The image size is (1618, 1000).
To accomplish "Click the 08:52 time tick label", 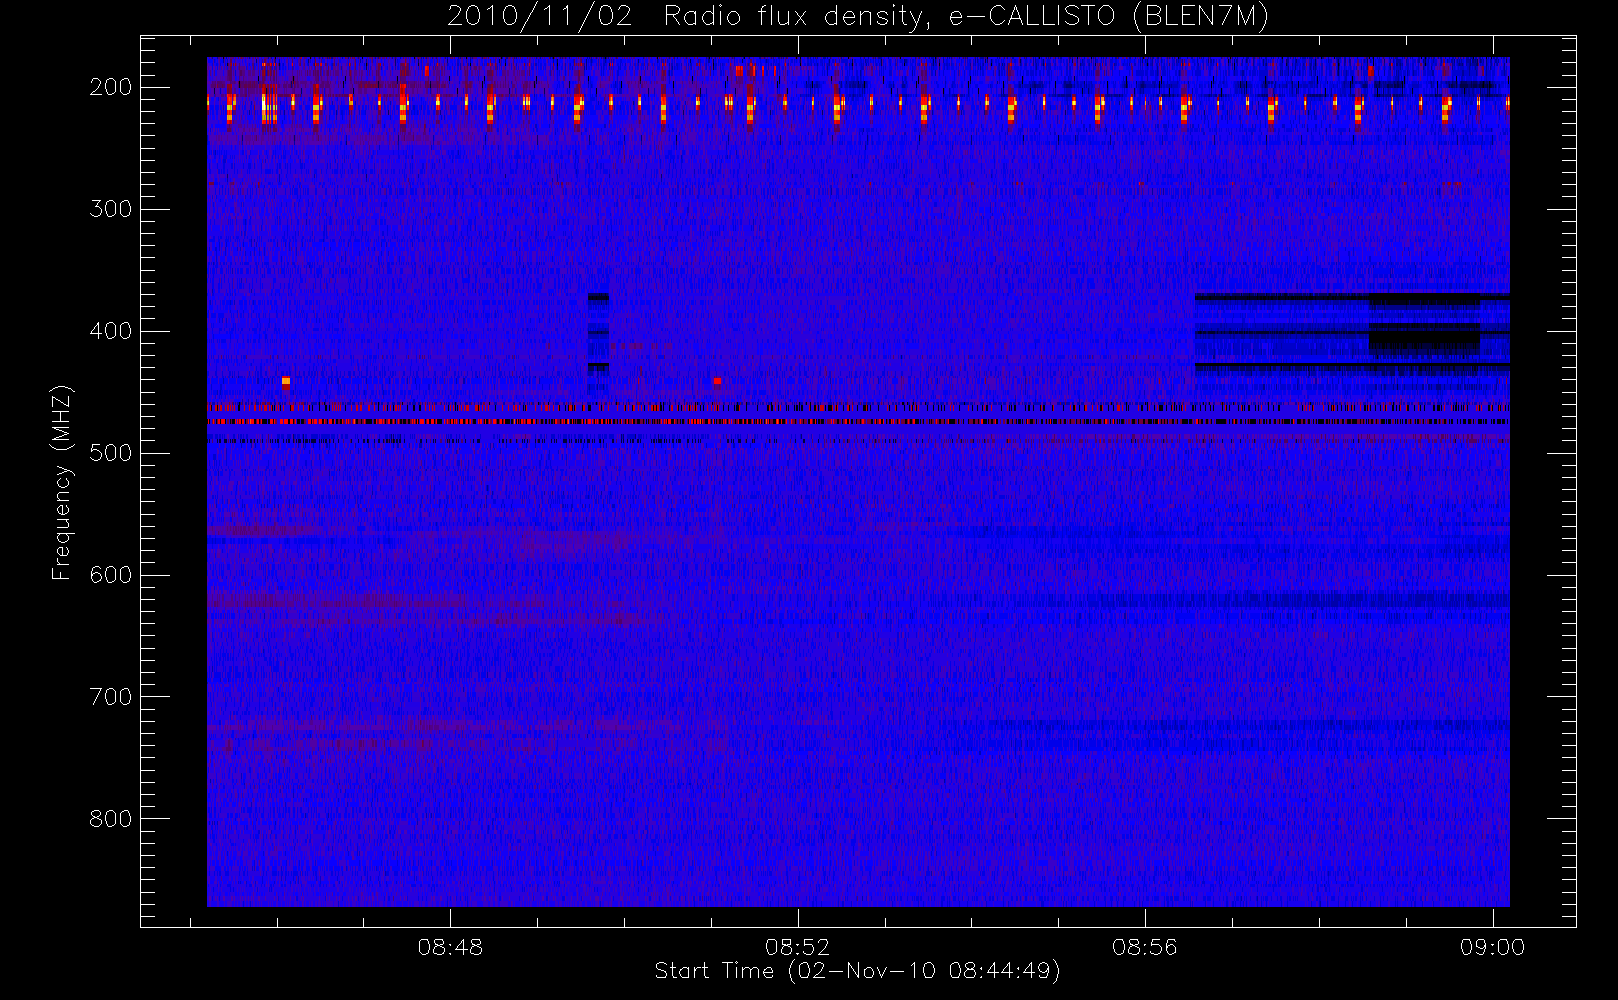I will point(797,947).
